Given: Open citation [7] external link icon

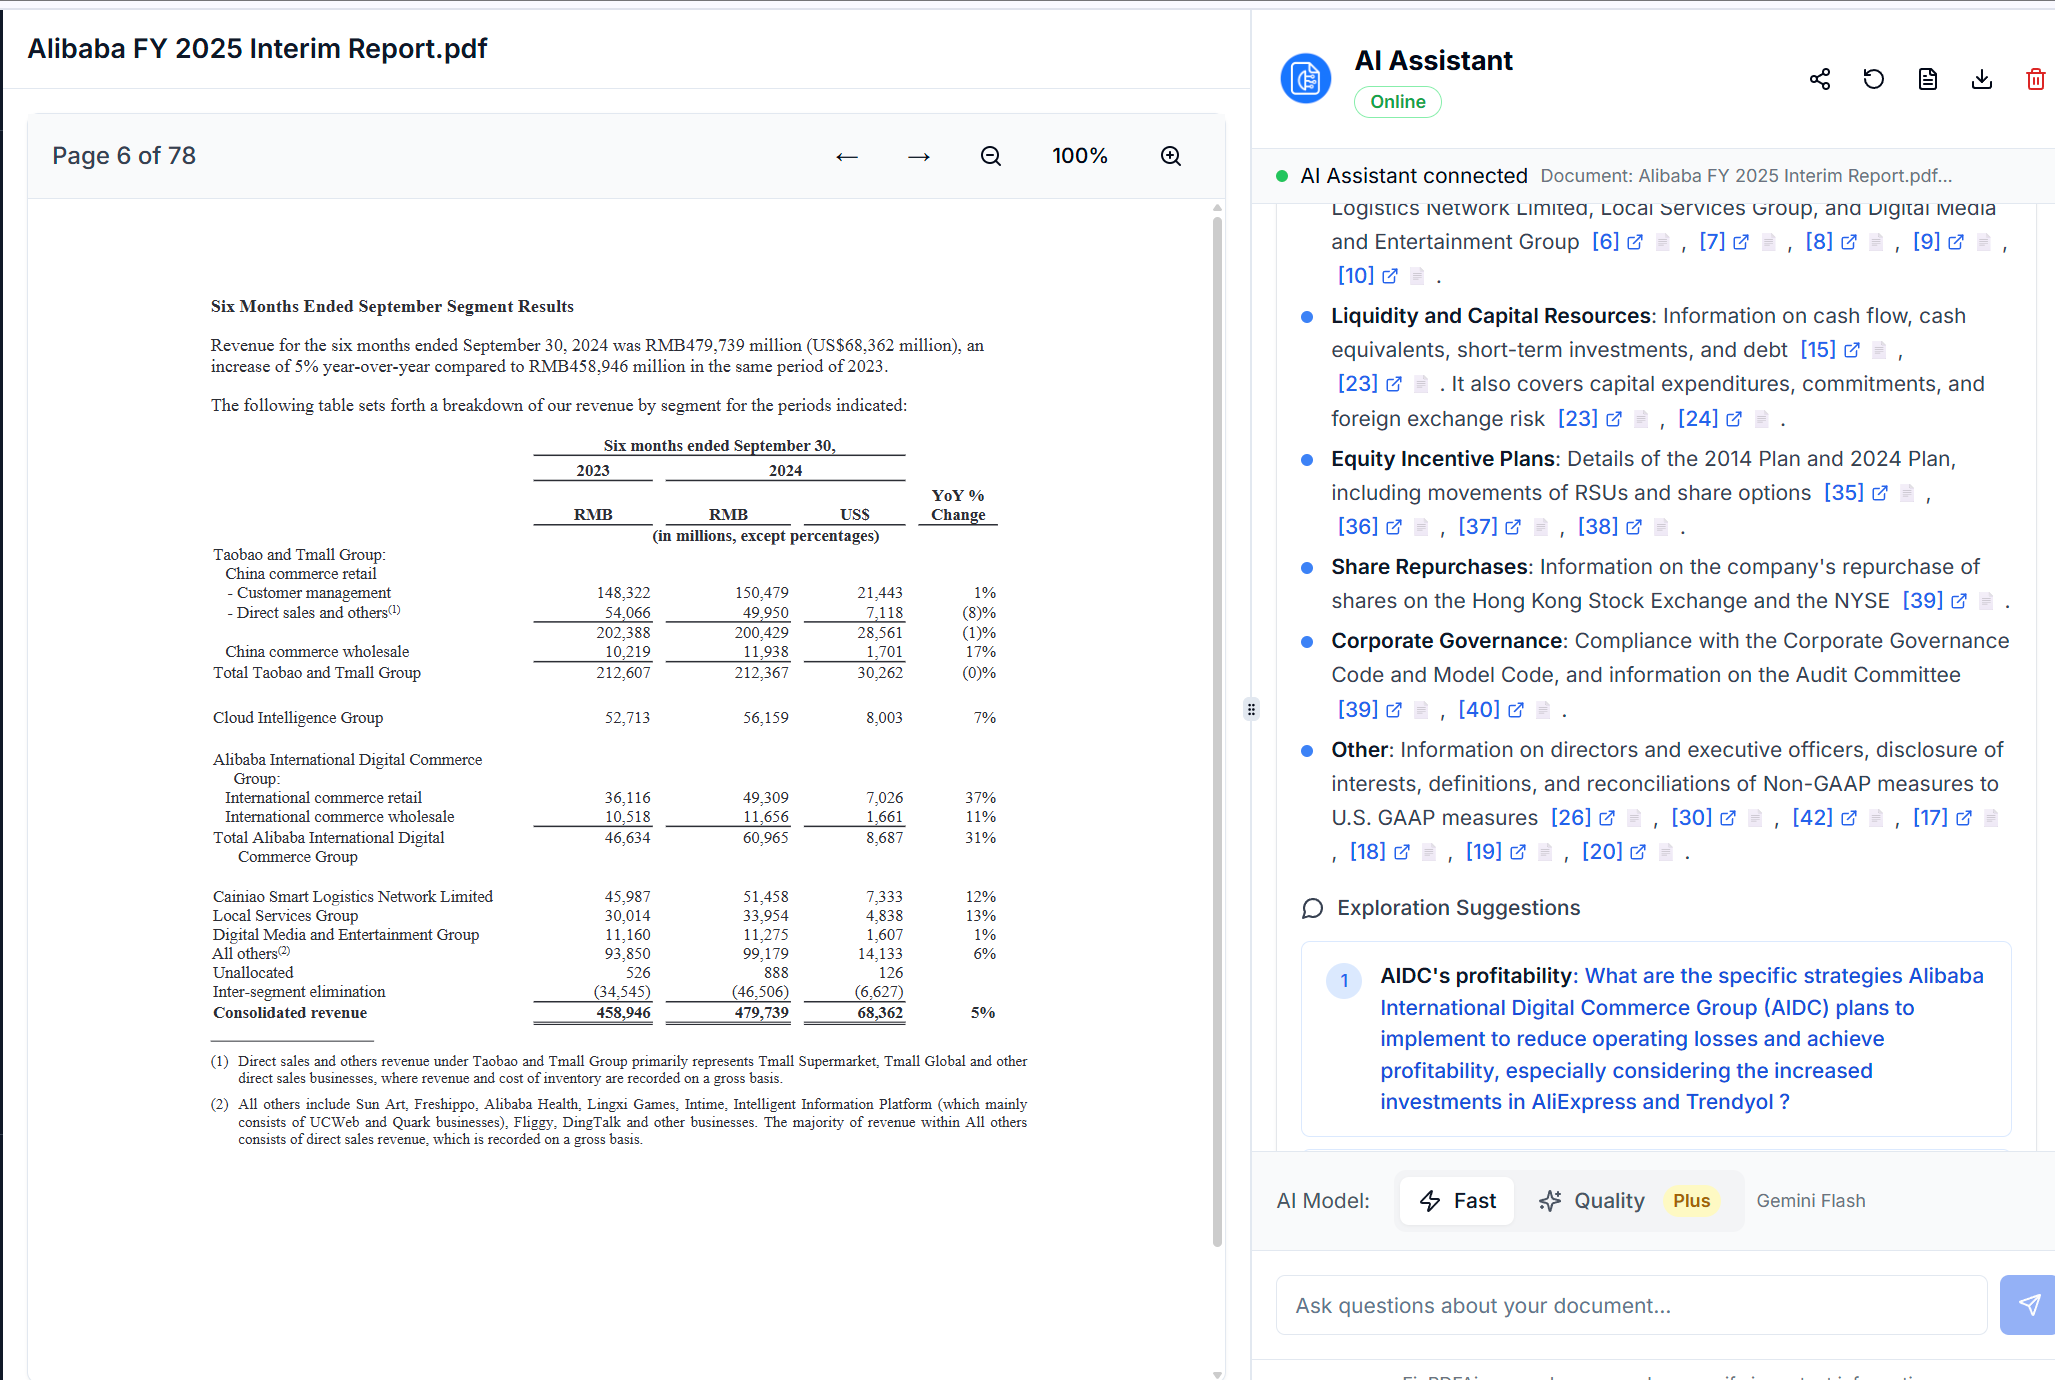Looking at the screenshot, I should click(1741, 242).
